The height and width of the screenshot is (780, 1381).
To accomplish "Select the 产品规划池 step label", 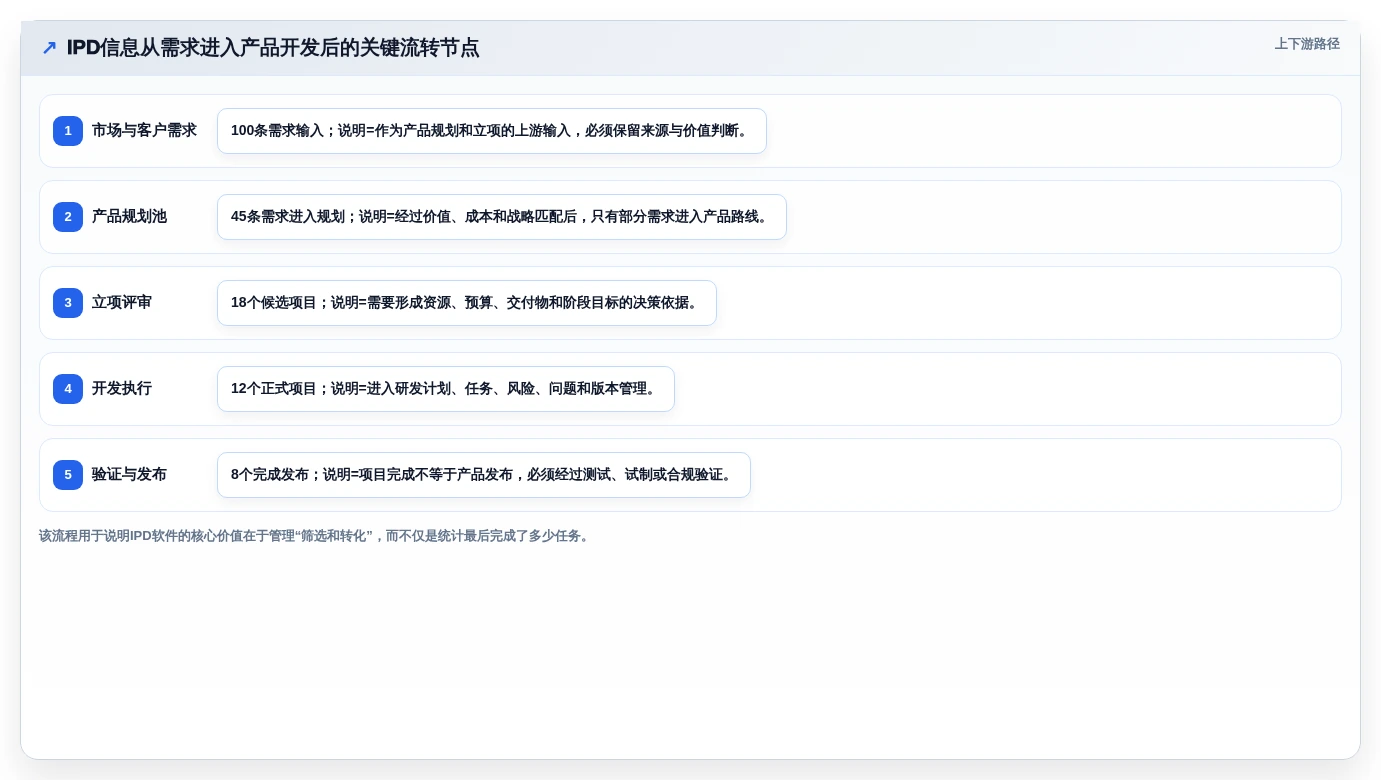I will click(129, 217).
